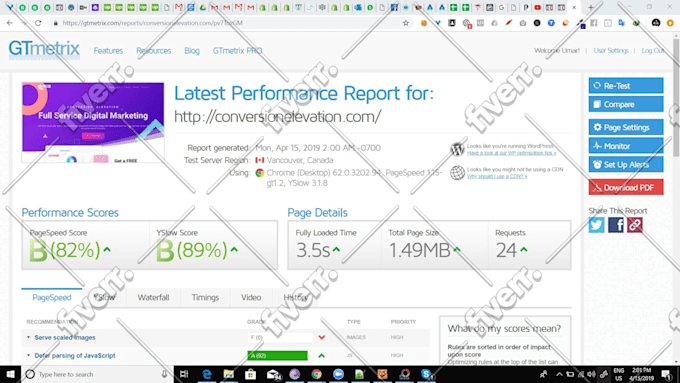Bookmark page with star icon
This screenshot has height=383, width=680.
[x=406, y=23]
